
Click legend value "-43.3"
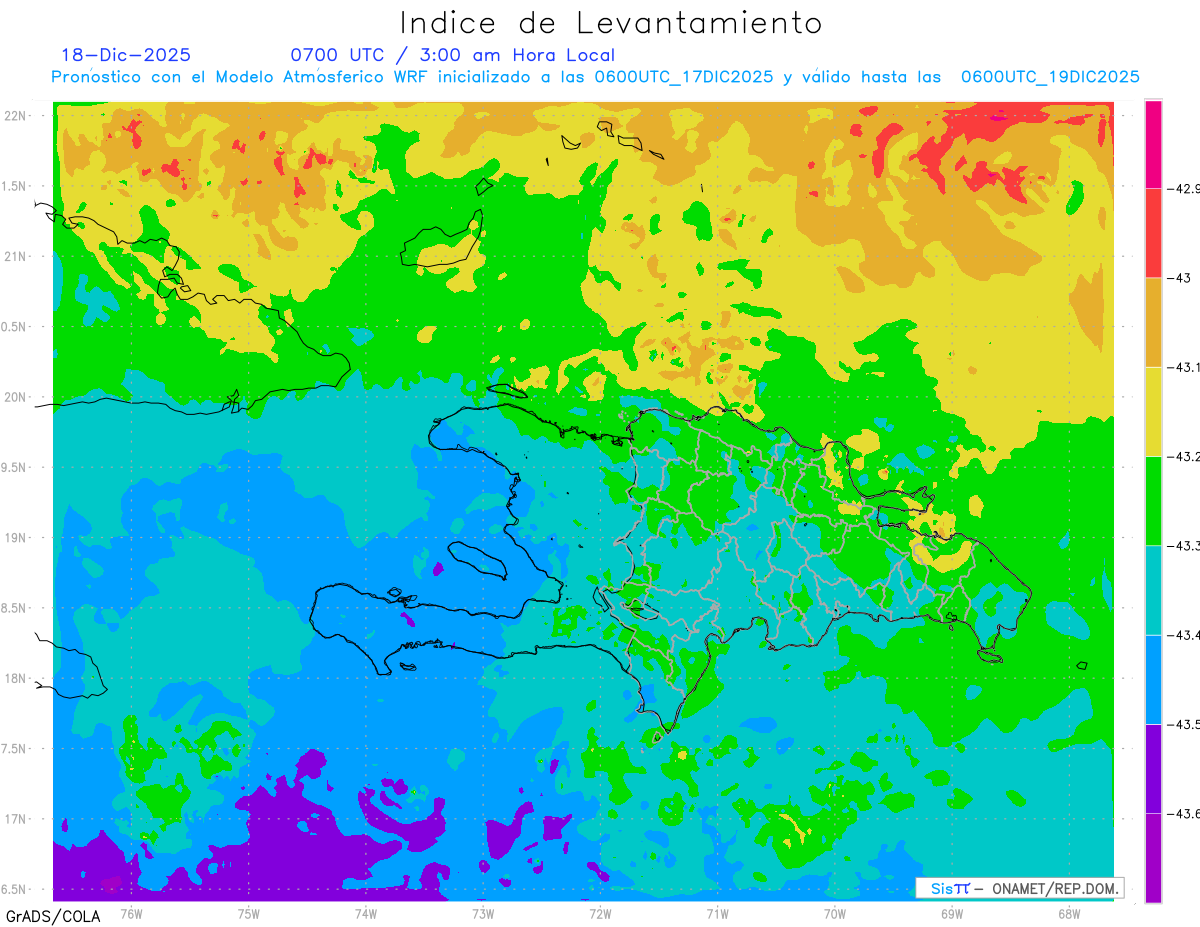(x=1183, y=545)
